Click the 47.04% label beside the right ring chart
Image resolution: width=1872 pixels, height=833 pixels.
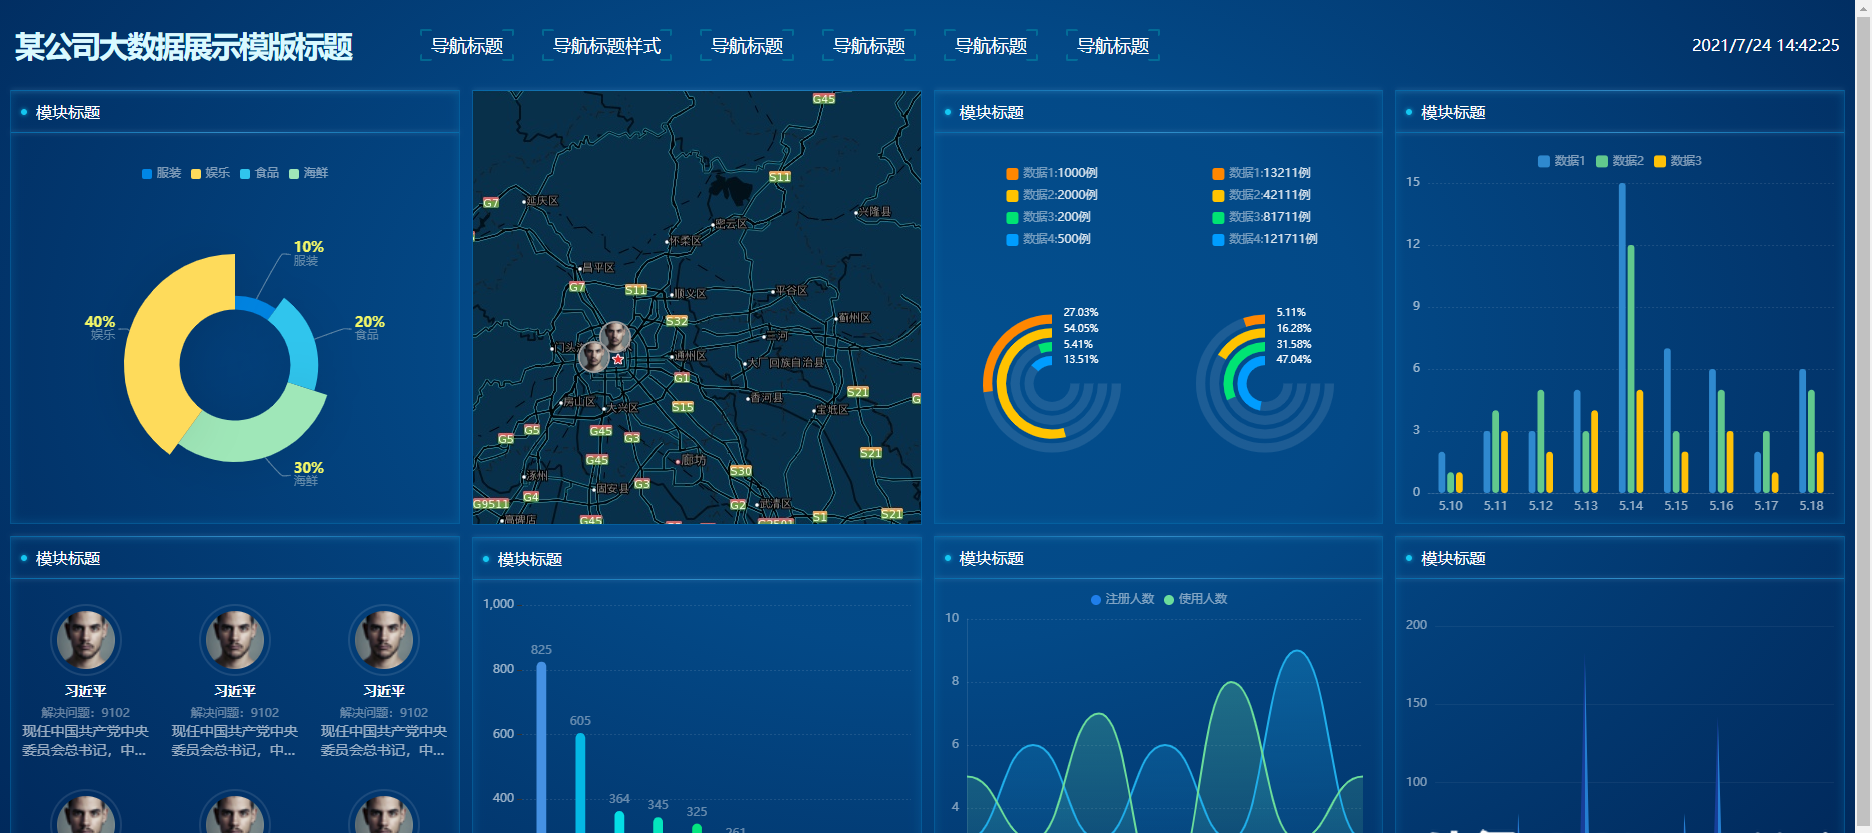coord(1293,359)
